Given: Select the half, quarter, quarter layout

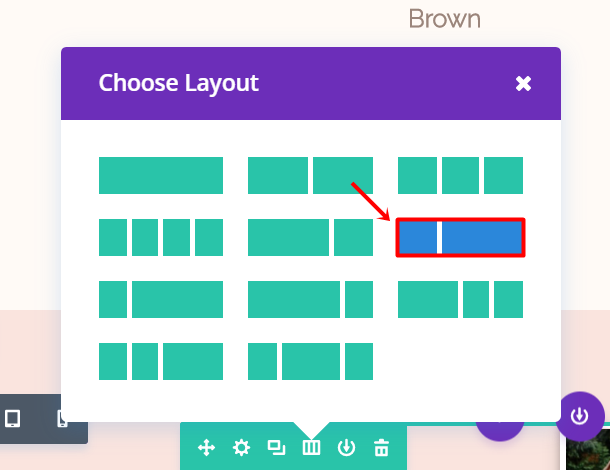Looking at the screenshot, I should (460, 299).
